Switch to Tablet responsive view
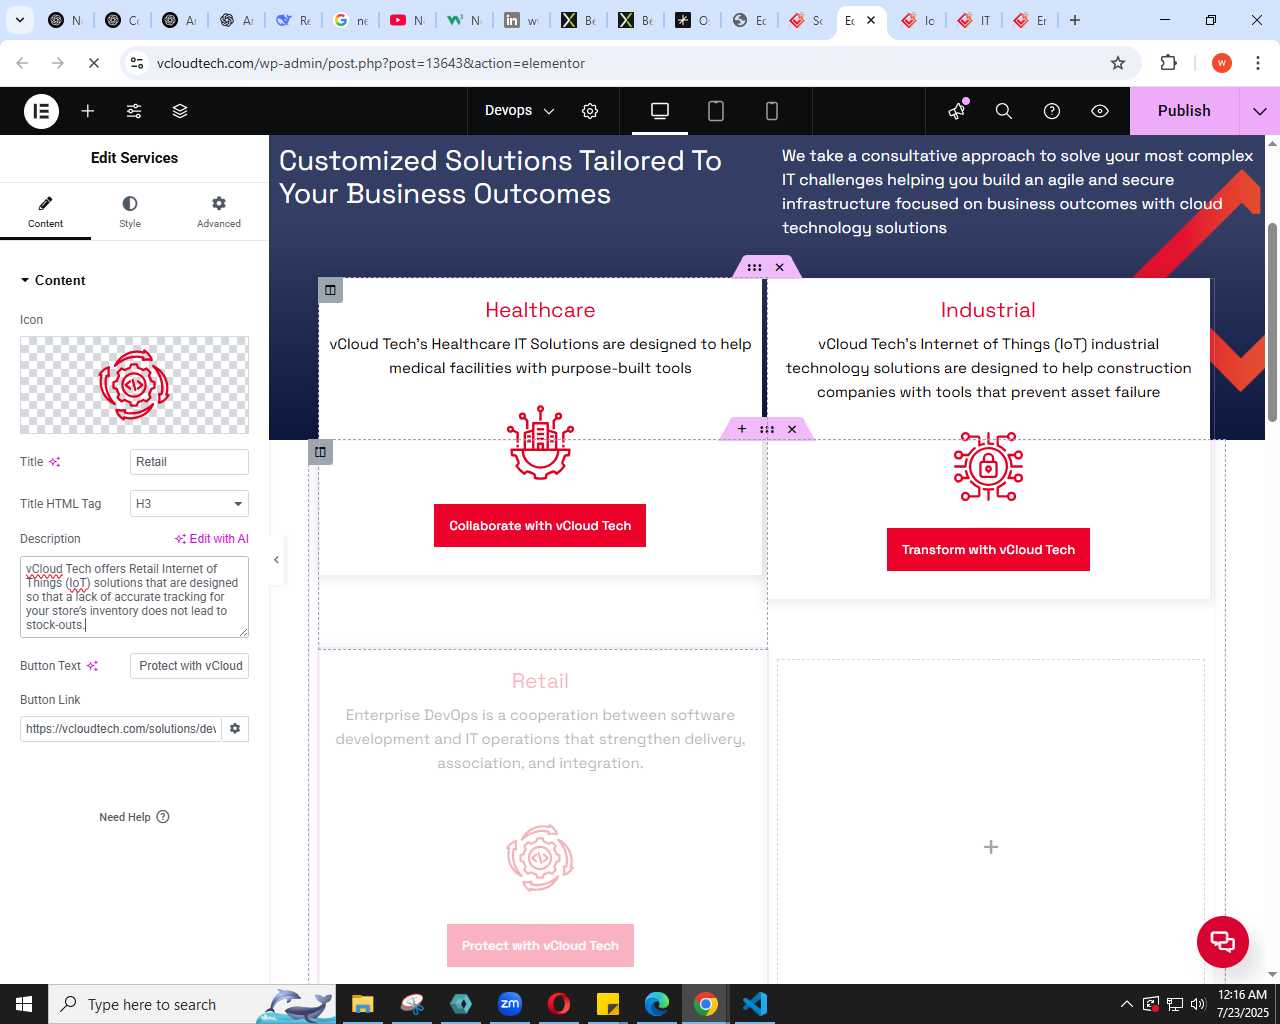The height and width of the screenshot is (1024, 1280). (716, 111)
